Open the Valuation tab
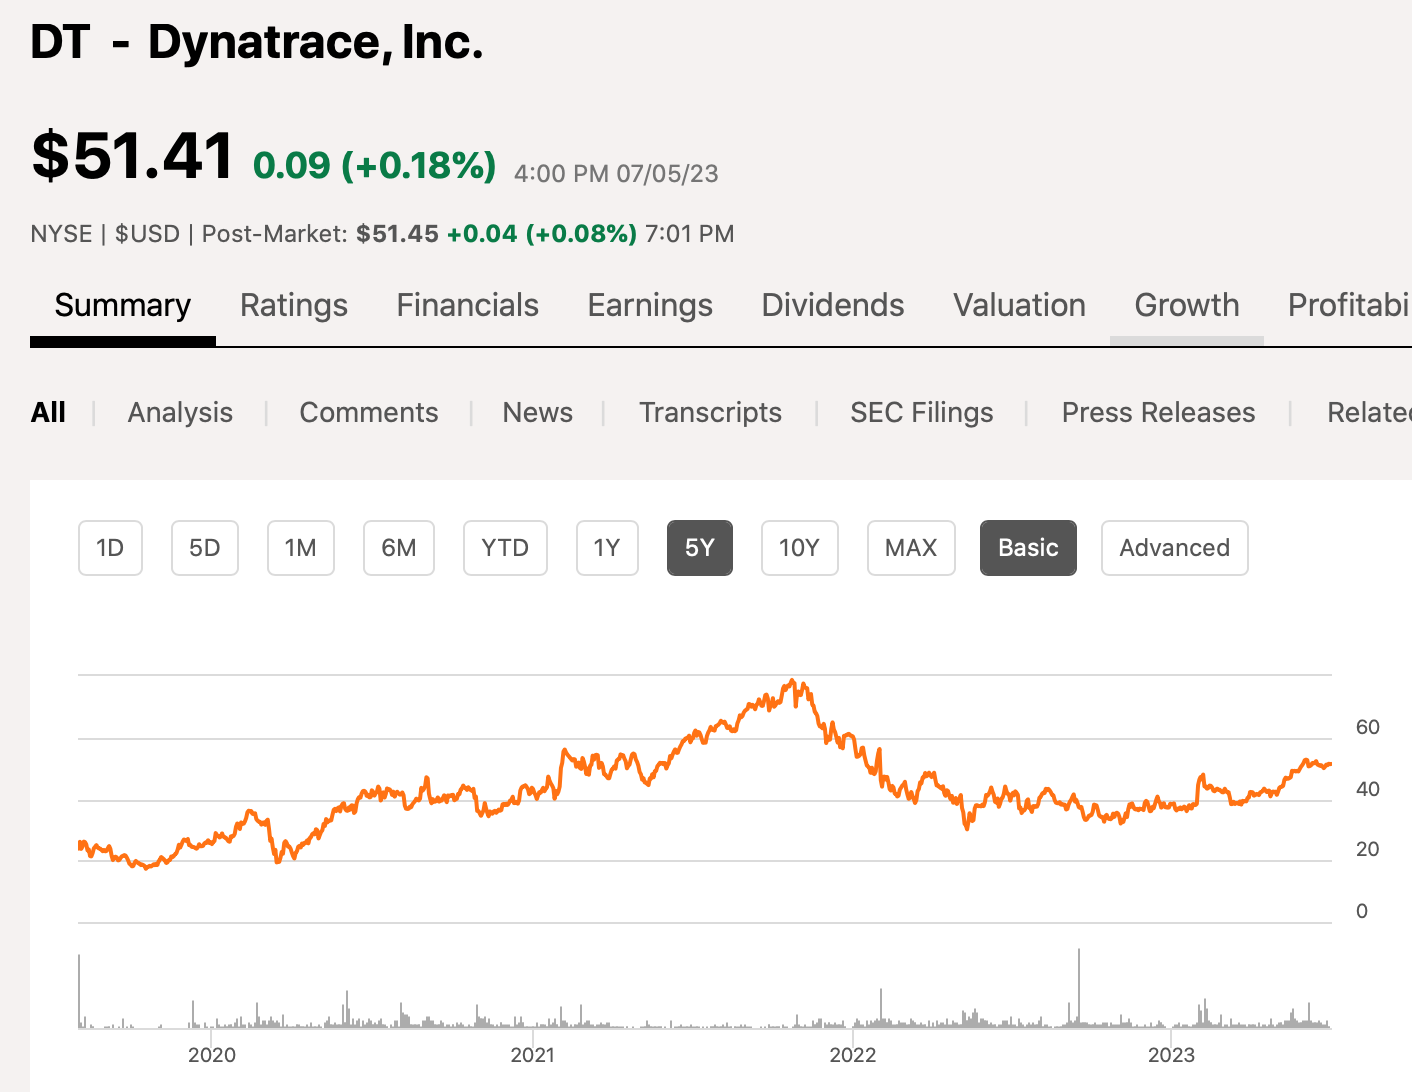 tap(1019, 305)
